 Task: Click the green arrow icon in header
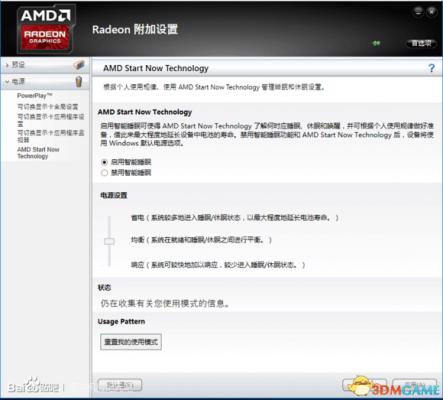pos(376,43)
